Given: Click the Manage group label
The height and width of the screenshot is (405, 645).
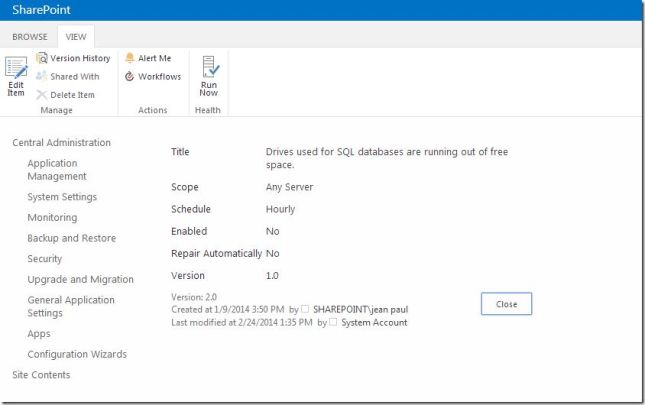Looking at the screenshot, I should pos(56,110).
